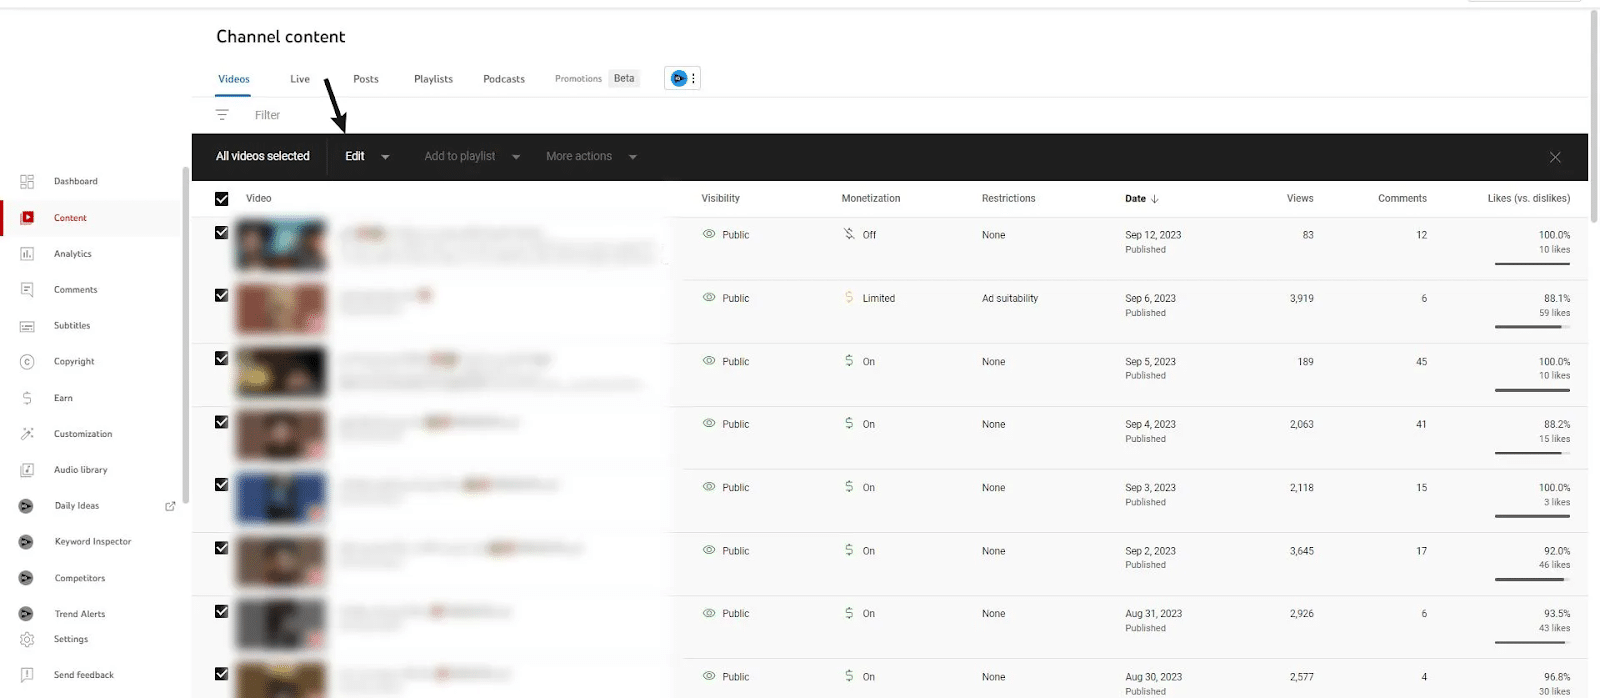
Task: Switch to the Podcasts tab
Action: coord(504,79)
